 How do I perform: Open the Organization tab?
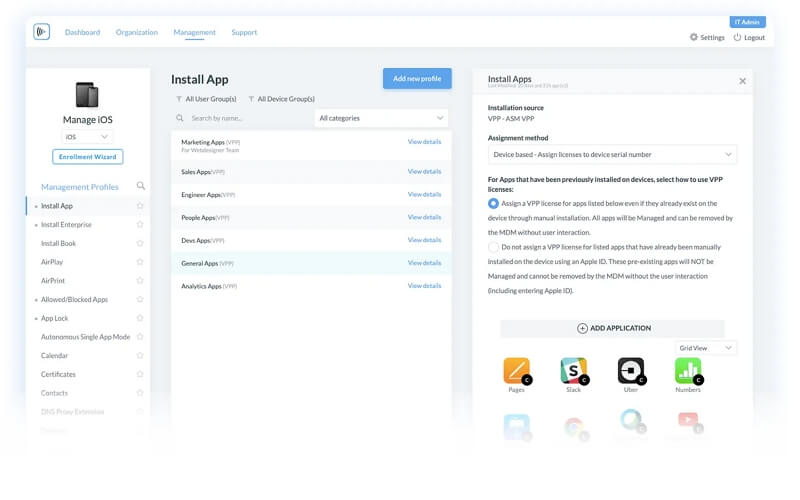(137, 32)
